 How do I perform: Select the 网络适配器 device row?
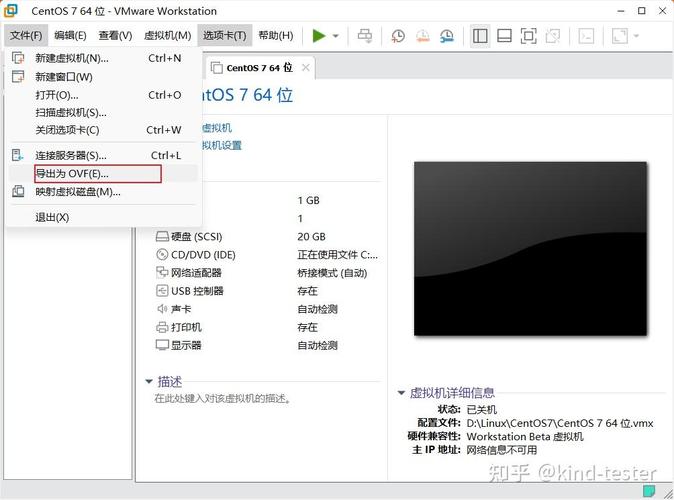267,273
